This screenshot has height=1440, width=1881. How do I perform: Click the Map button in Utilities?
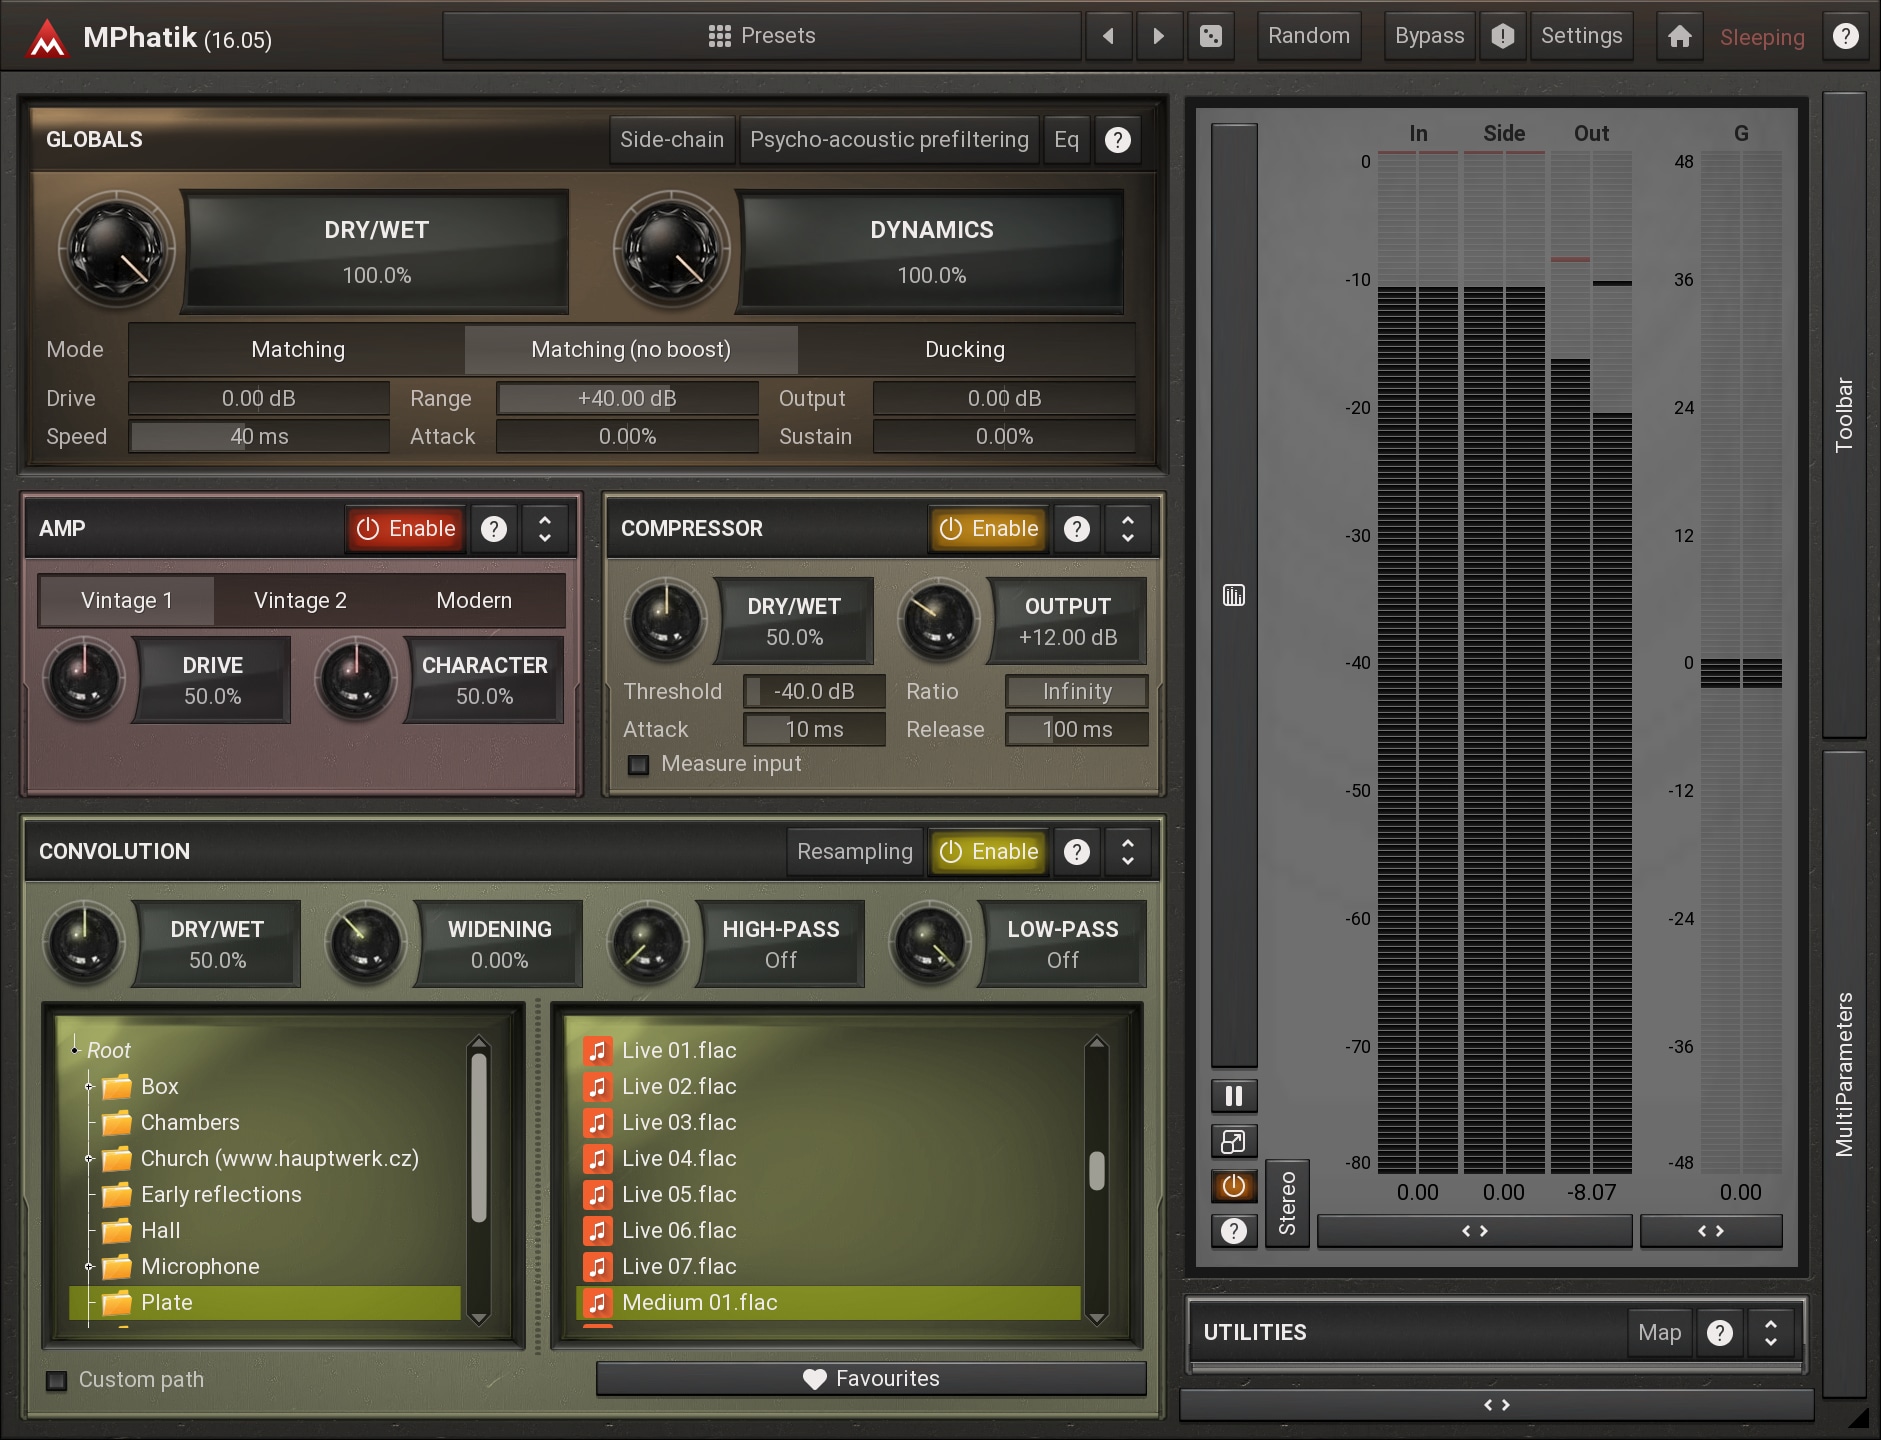1659,1333
